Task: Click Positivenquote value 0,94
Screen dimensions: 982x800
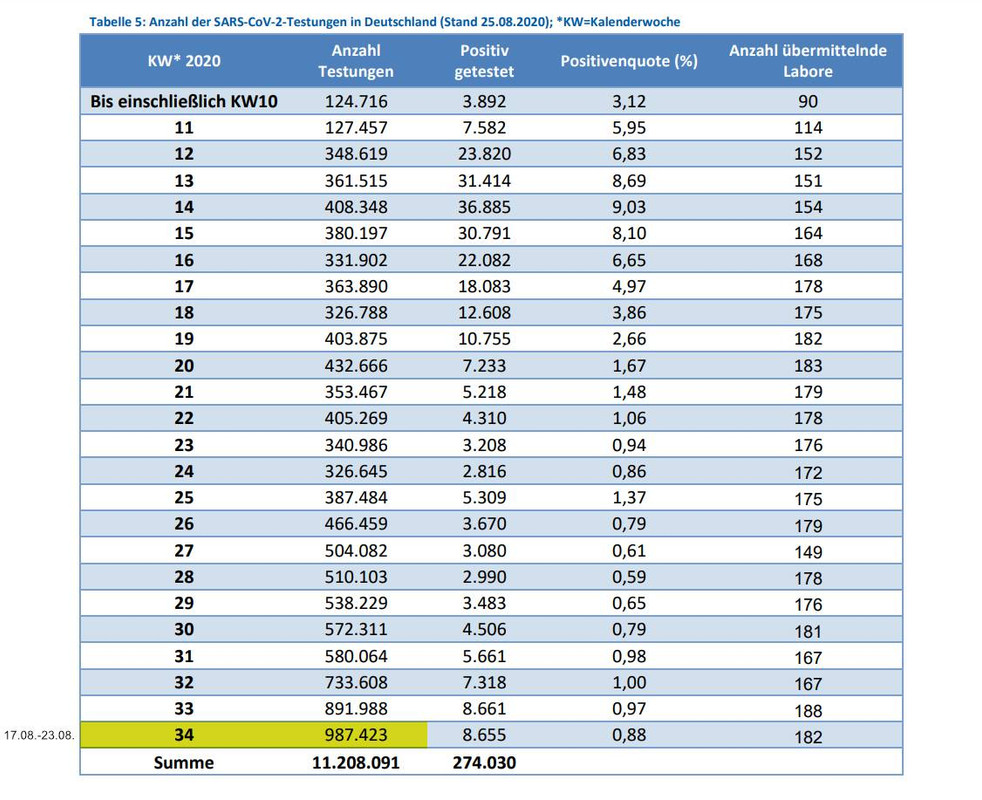Action: point(629,445)
